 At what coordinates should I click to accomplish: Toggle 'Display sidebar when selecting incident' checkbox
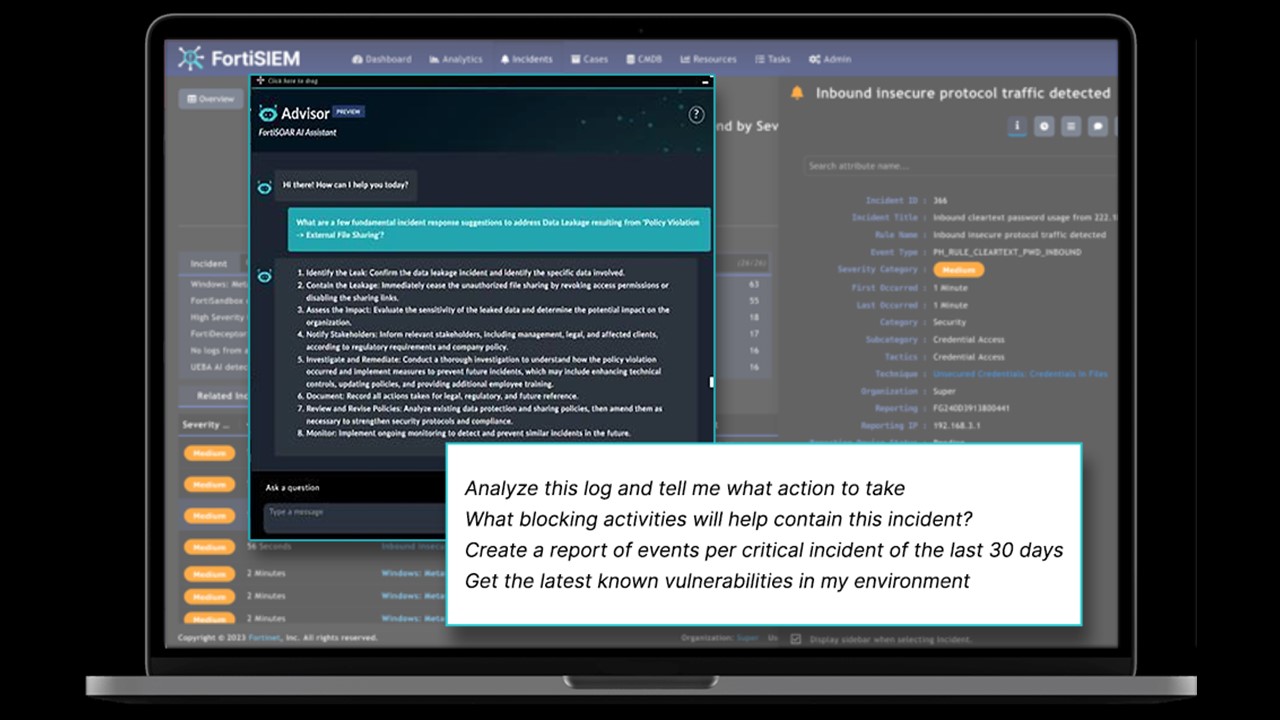tap(796, 638)
